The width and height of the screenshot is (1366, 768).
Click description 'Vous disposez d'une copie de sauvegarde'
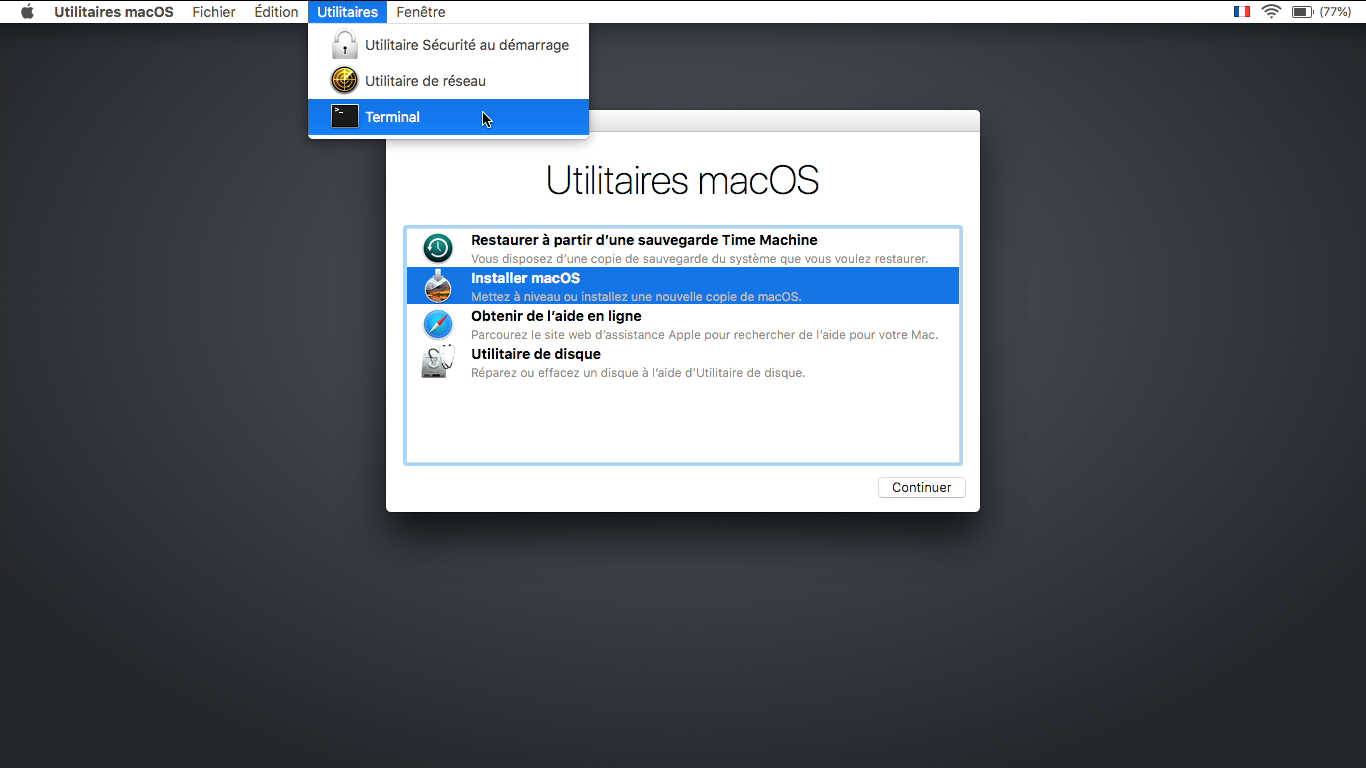click(699, 259)
